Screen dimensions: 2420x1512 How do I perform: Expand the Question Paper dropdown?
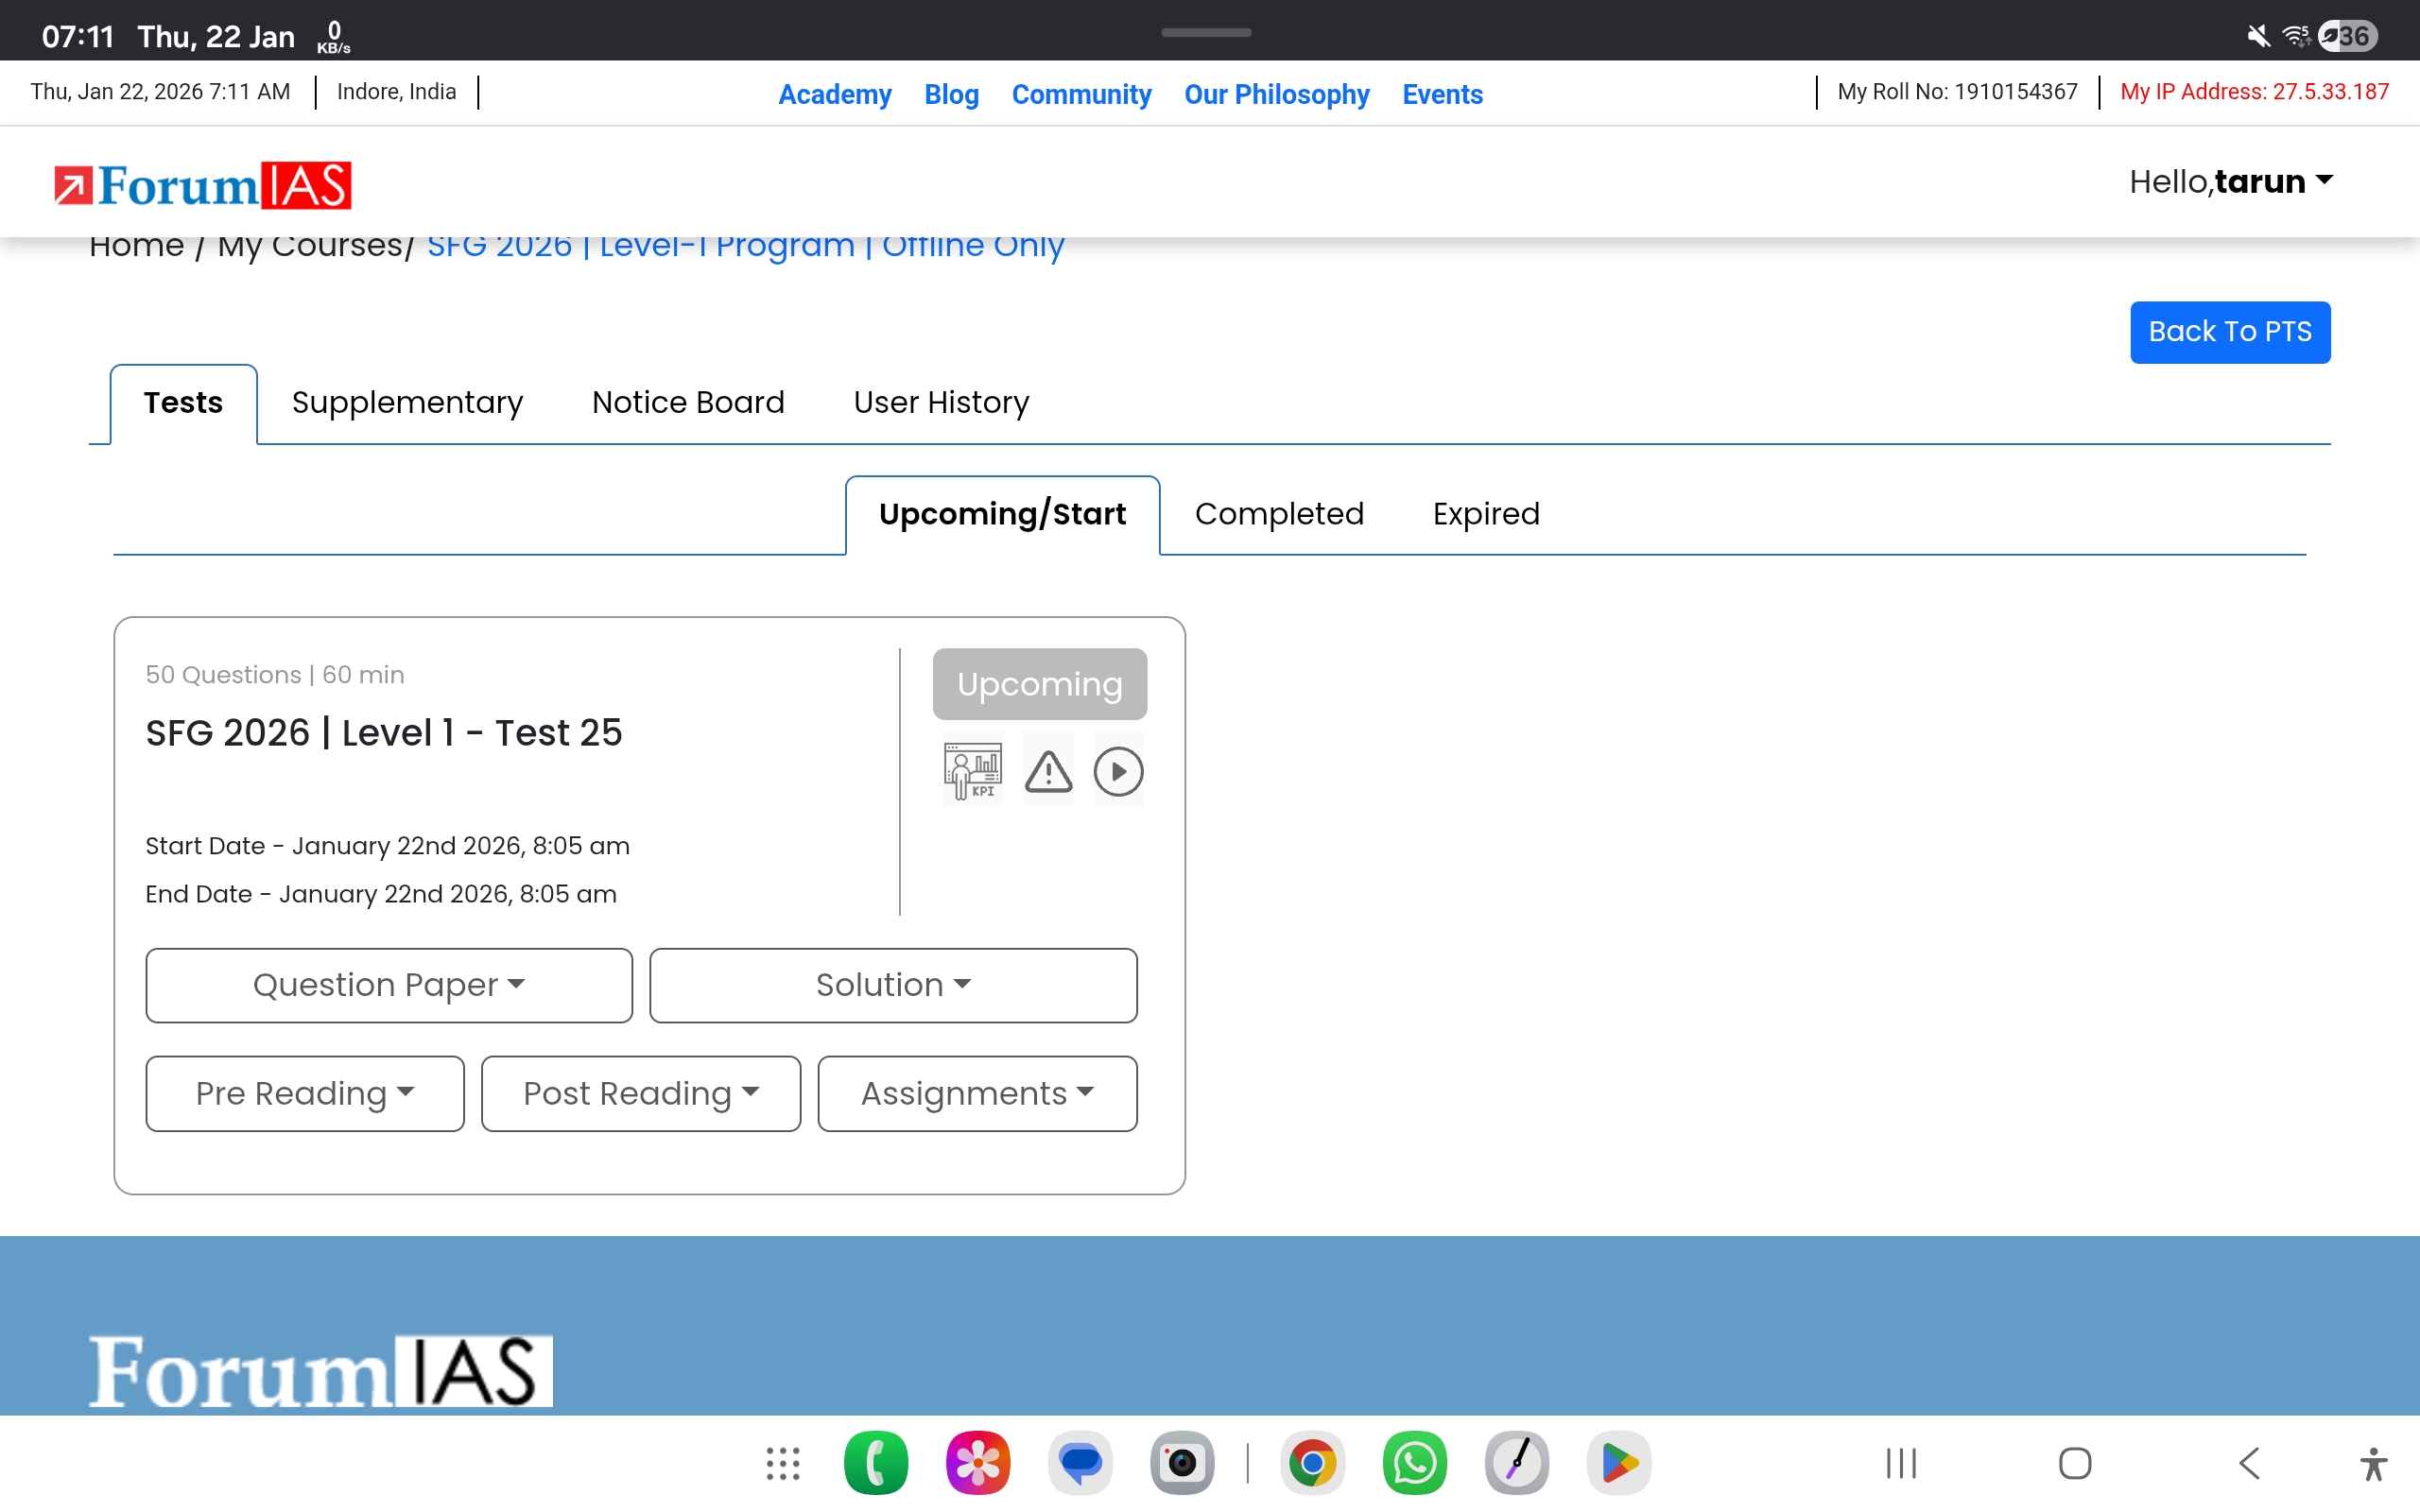coord(388,985)
